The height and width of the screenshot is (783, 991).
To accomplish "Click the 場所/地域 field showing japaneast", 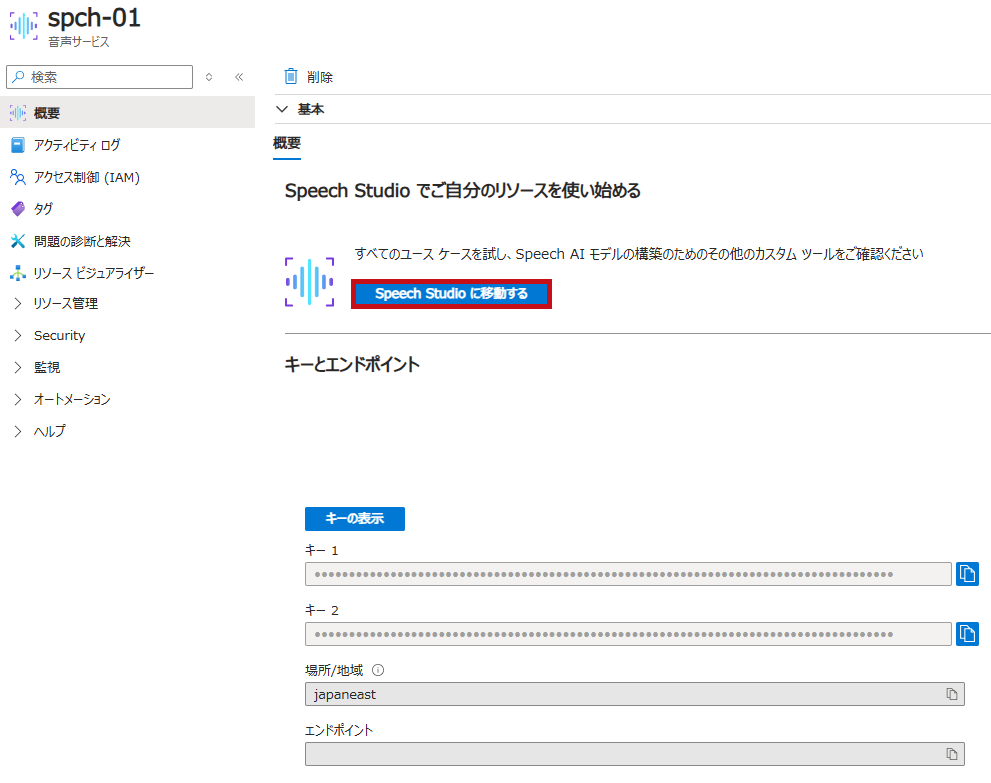I will pyautogui.click(x=635, y=694).
